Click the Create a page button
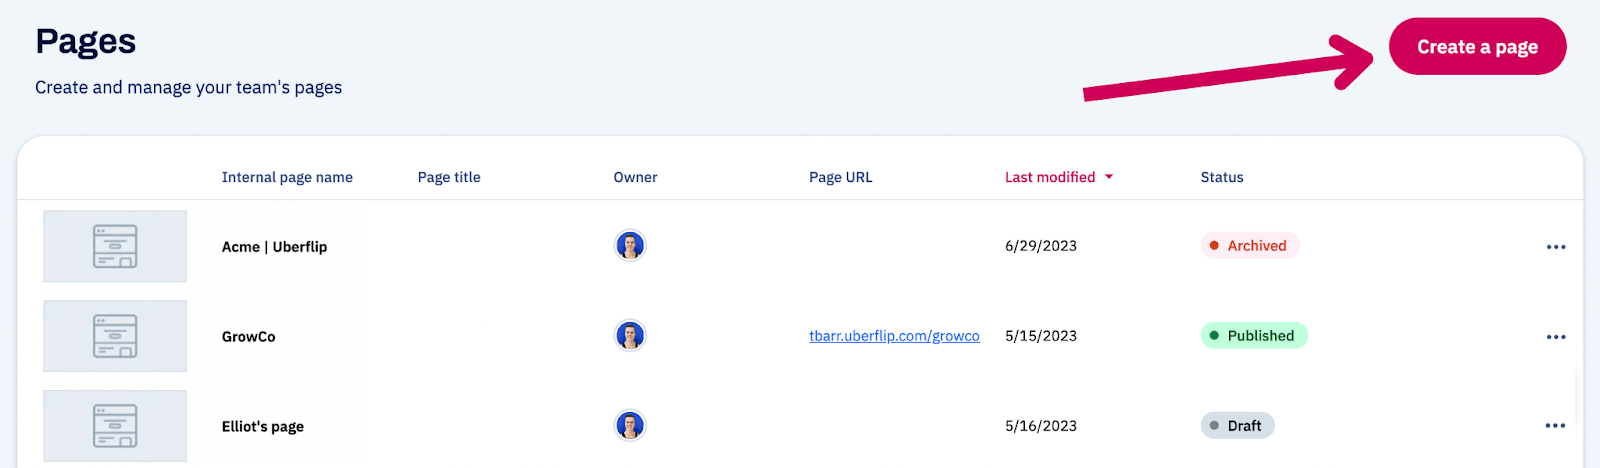The height and width of the screenshot is (468, 1600). point(1477,47)
